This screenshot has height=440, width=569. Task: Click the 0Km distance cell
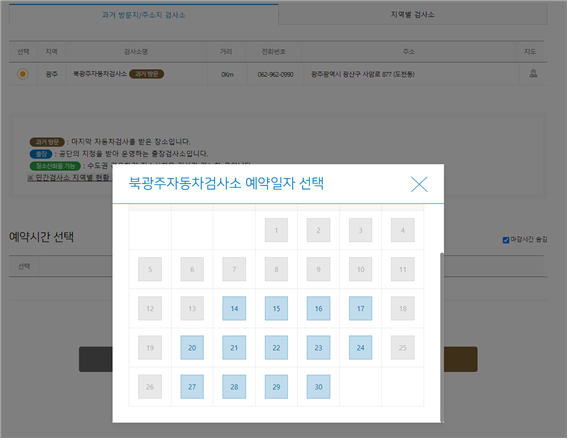(228, 75)
